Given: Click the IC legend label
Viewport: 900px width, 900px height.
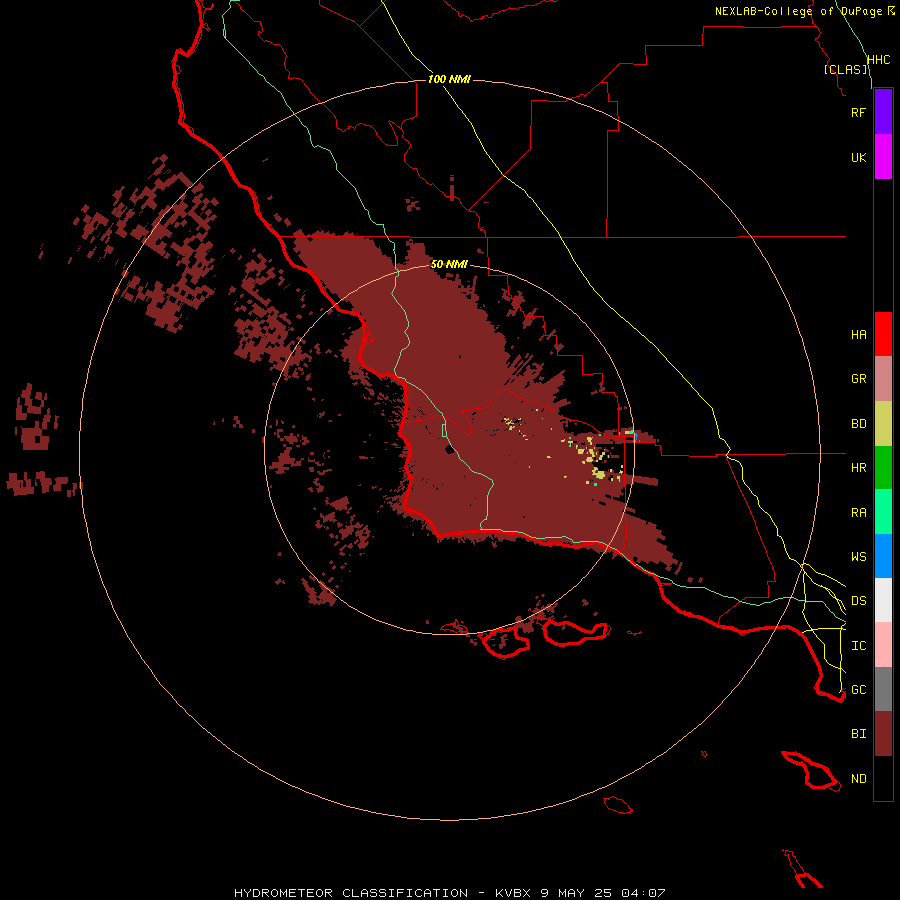Looking at the screenshot, I should click(x=858, y=646).
